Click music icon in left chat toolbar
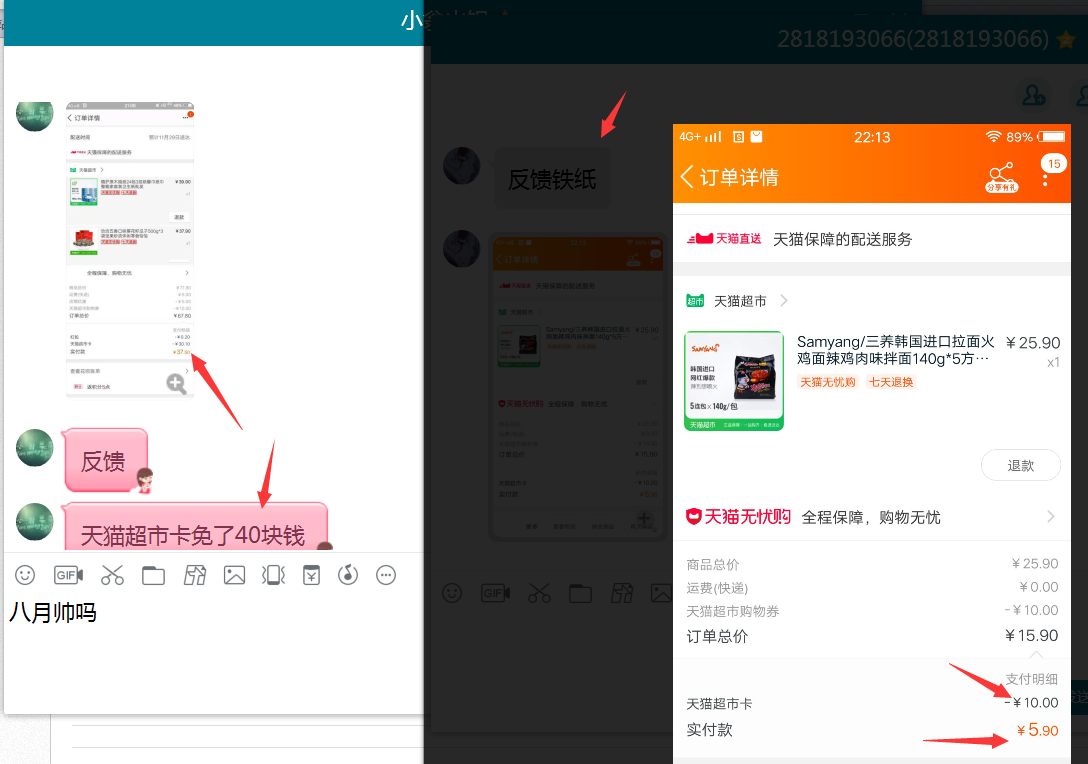 coord(348,575)
